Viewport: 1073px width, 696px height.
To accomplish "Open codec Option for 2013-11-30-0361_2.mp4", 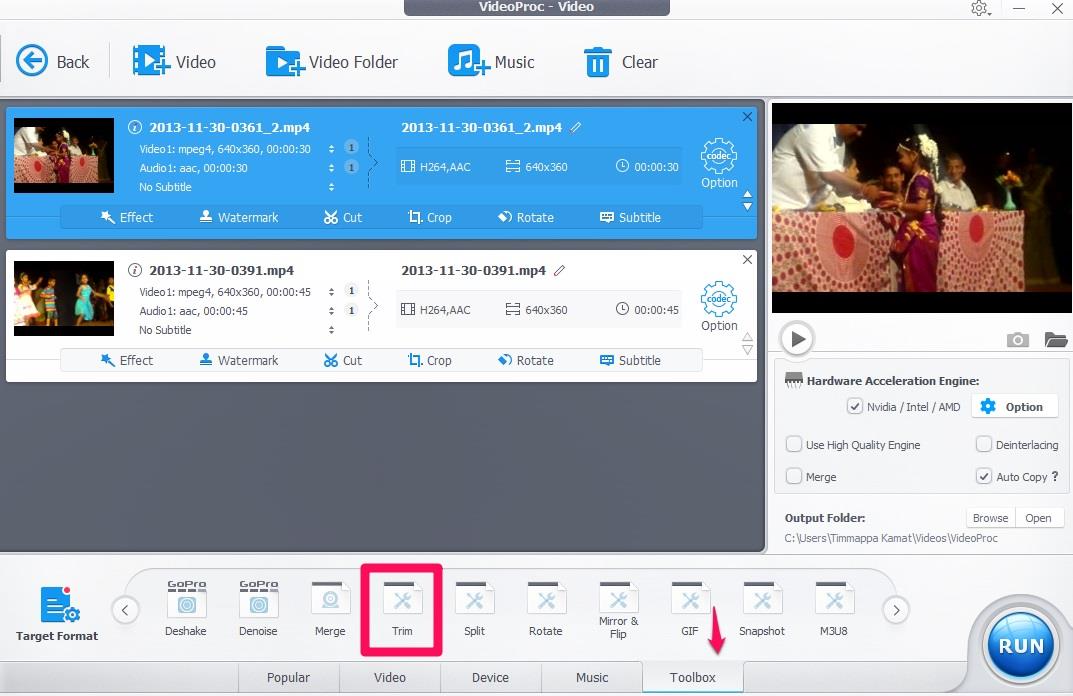I will pos(719,164).
